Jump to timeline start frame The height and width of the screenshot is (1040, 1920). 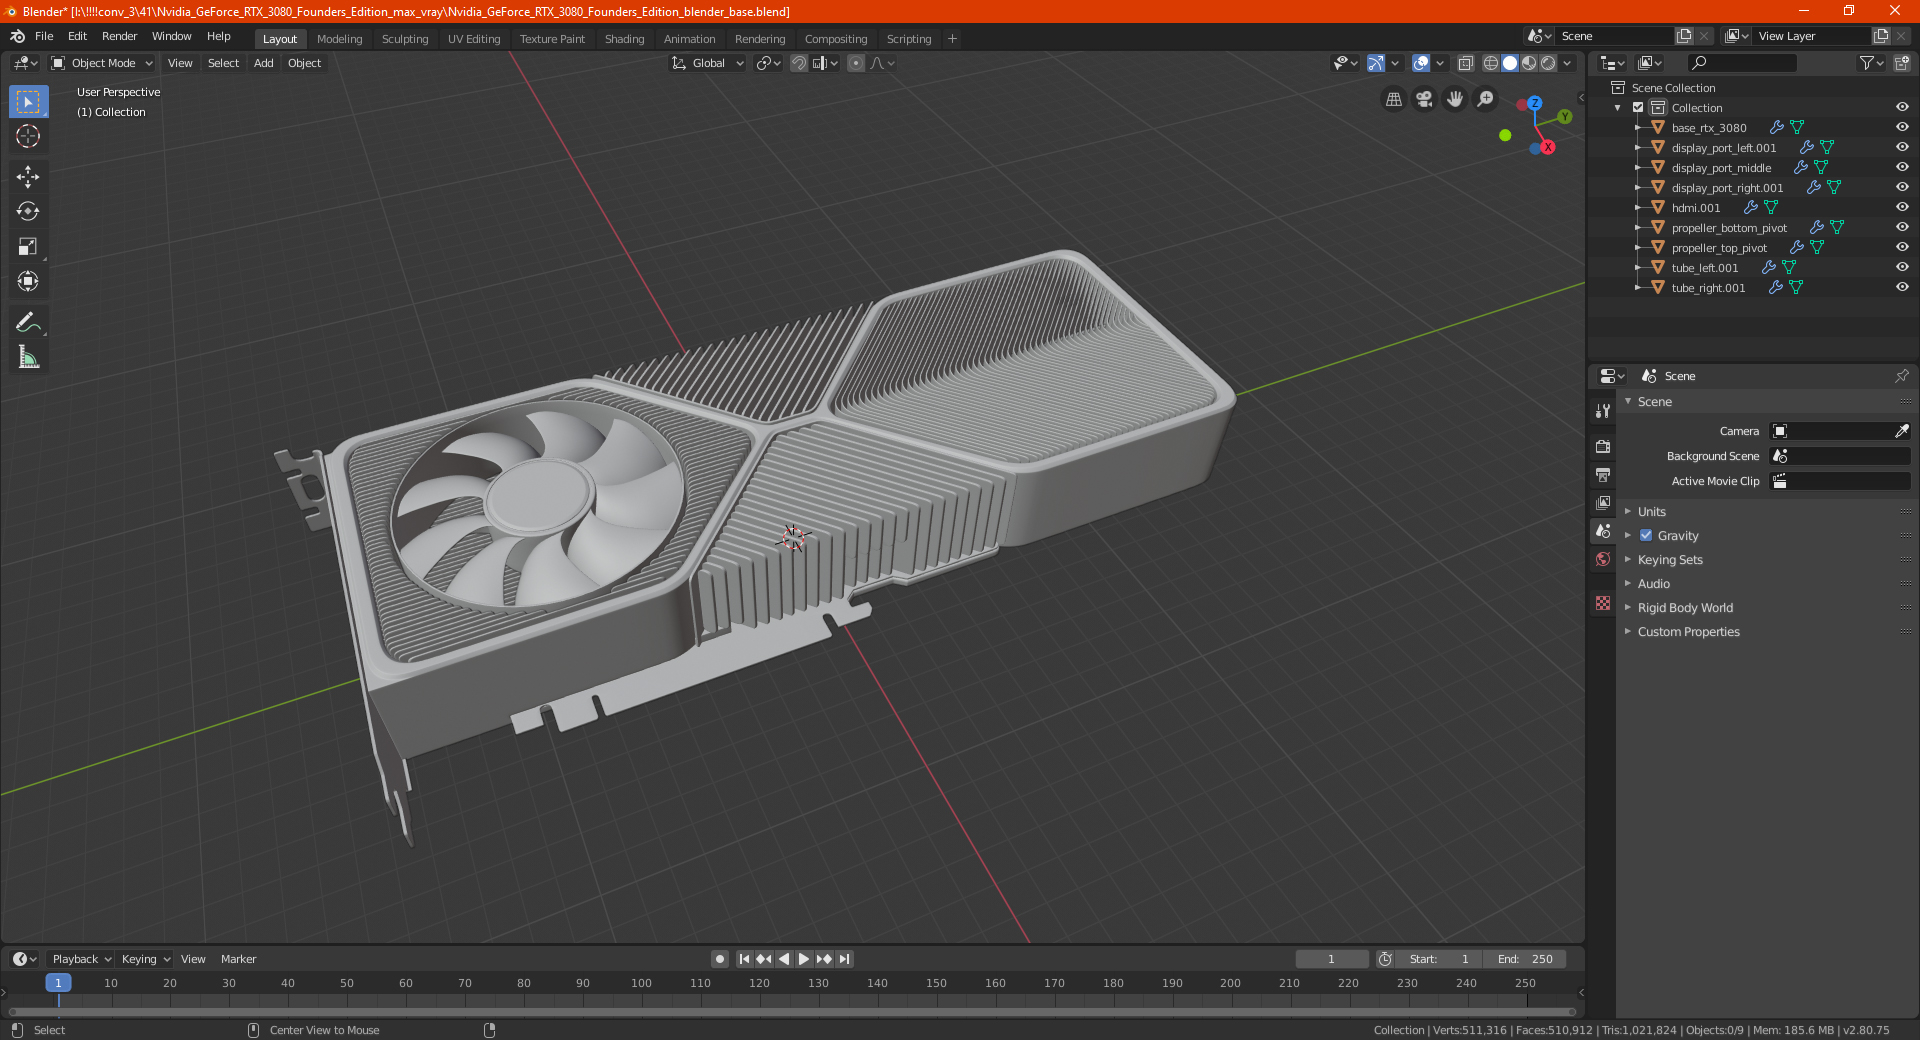744,959
